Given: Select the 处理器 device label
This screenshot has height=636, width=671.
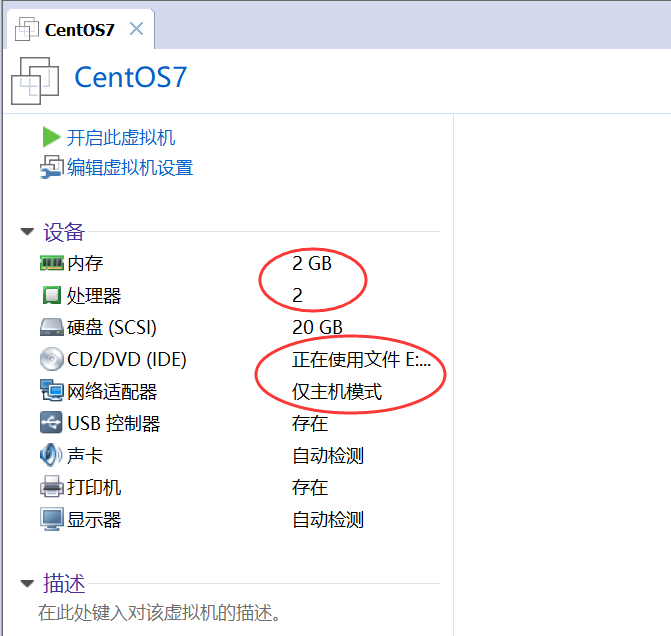Looking at the screenshot, I should pos(94,295).
